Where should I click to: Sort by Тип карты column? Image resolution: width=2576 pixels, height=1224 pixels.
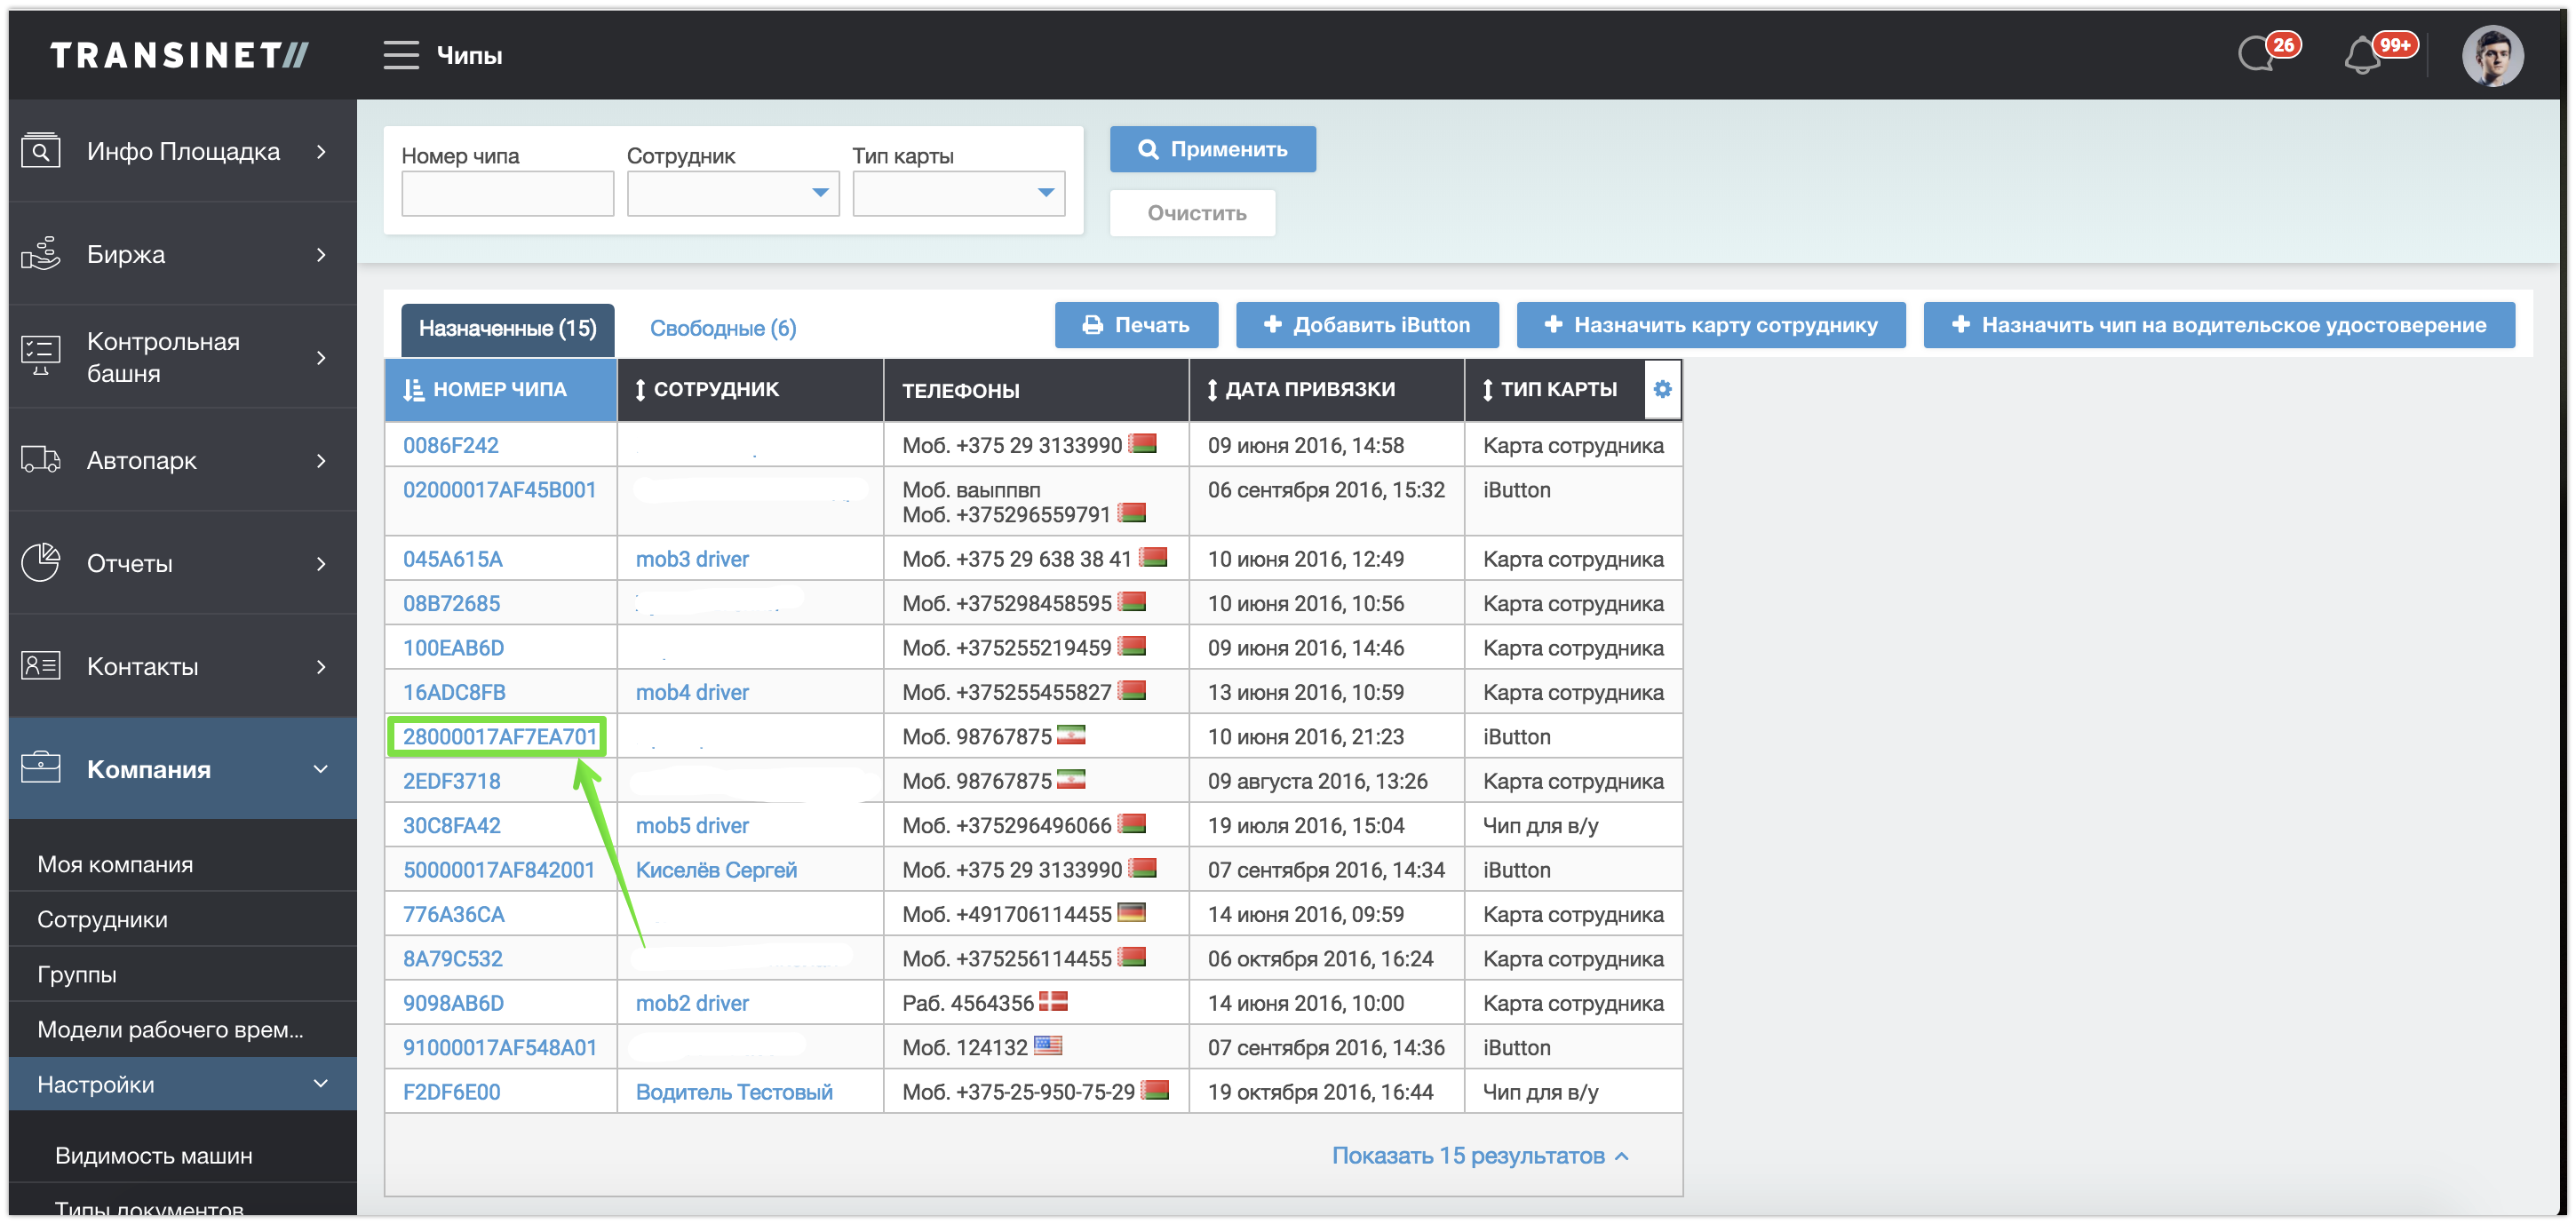tap(1555, 390)
